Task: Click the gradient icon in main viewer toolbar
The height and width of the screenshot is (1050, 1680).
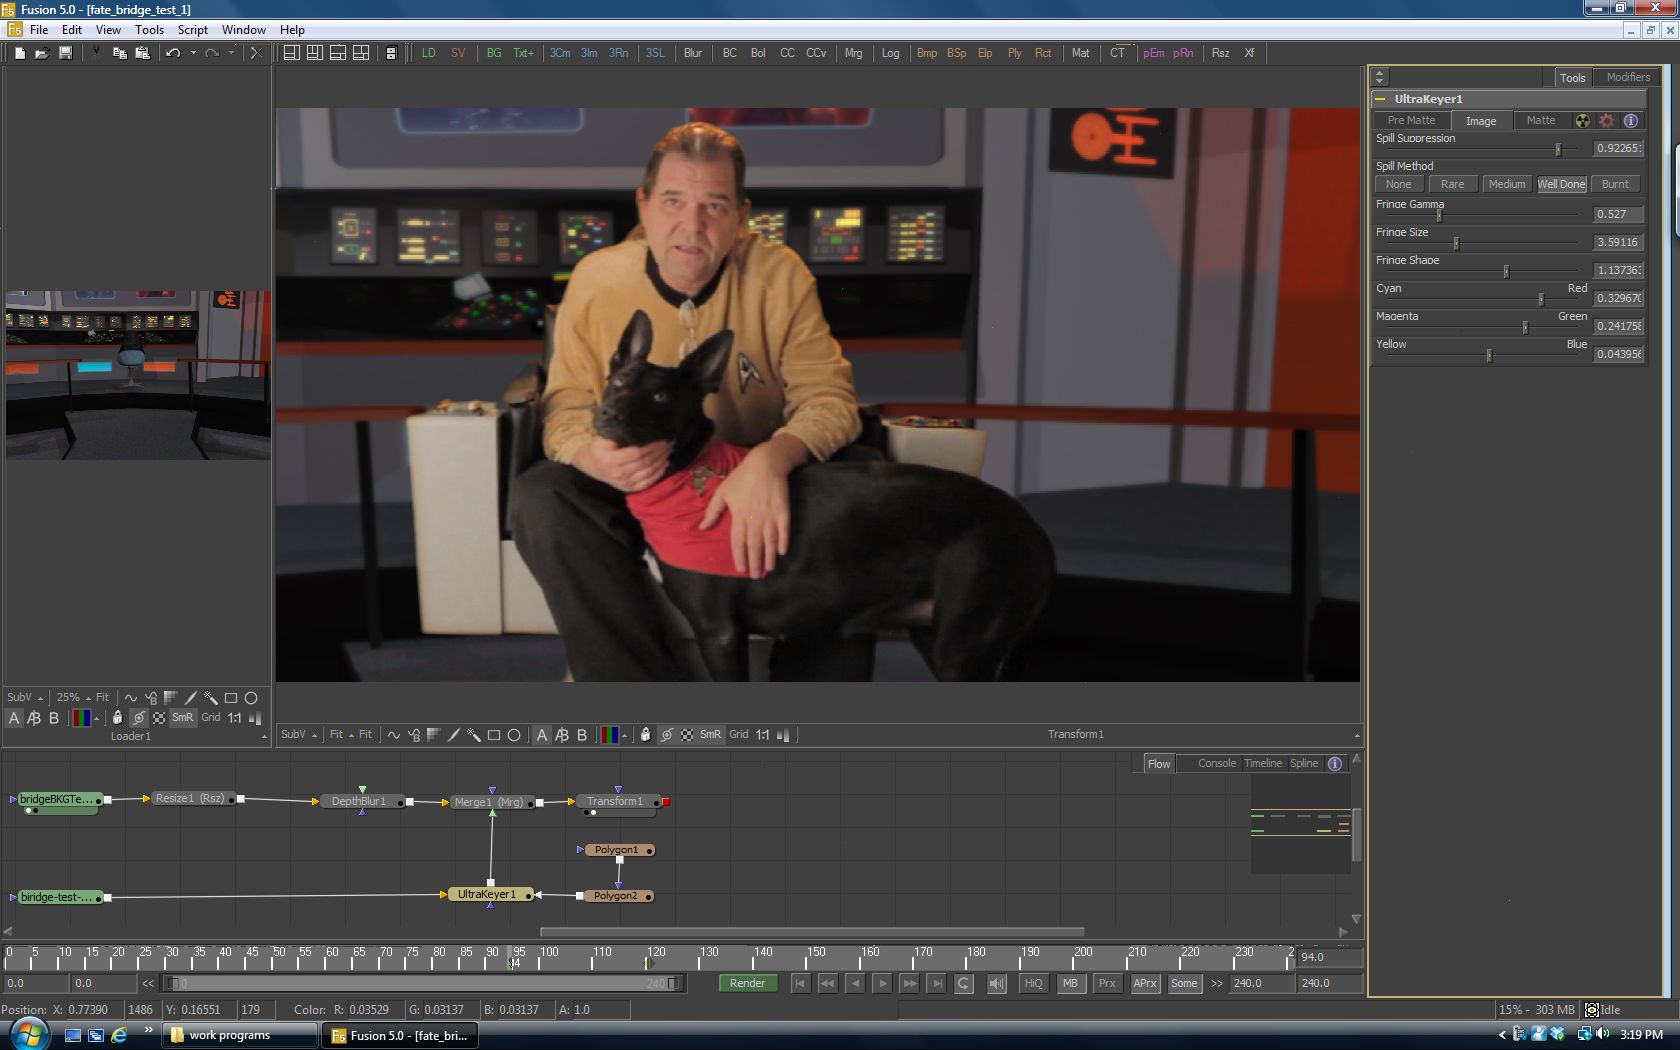Action: pos(434,735)
